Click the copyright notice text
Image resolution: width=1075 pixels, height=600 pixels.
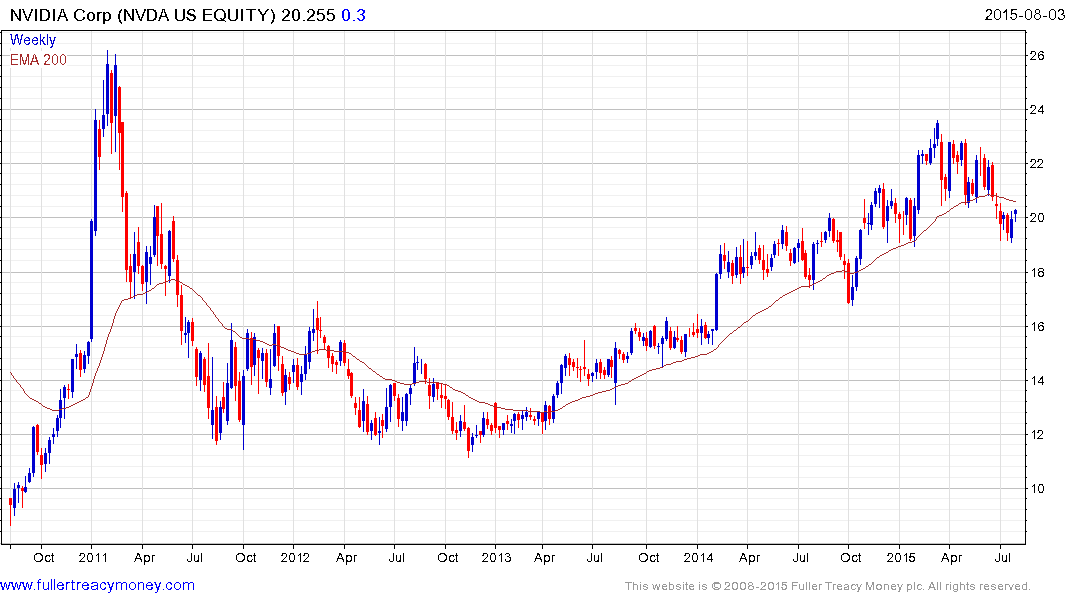pyautogui.click(x=828, y=586)
